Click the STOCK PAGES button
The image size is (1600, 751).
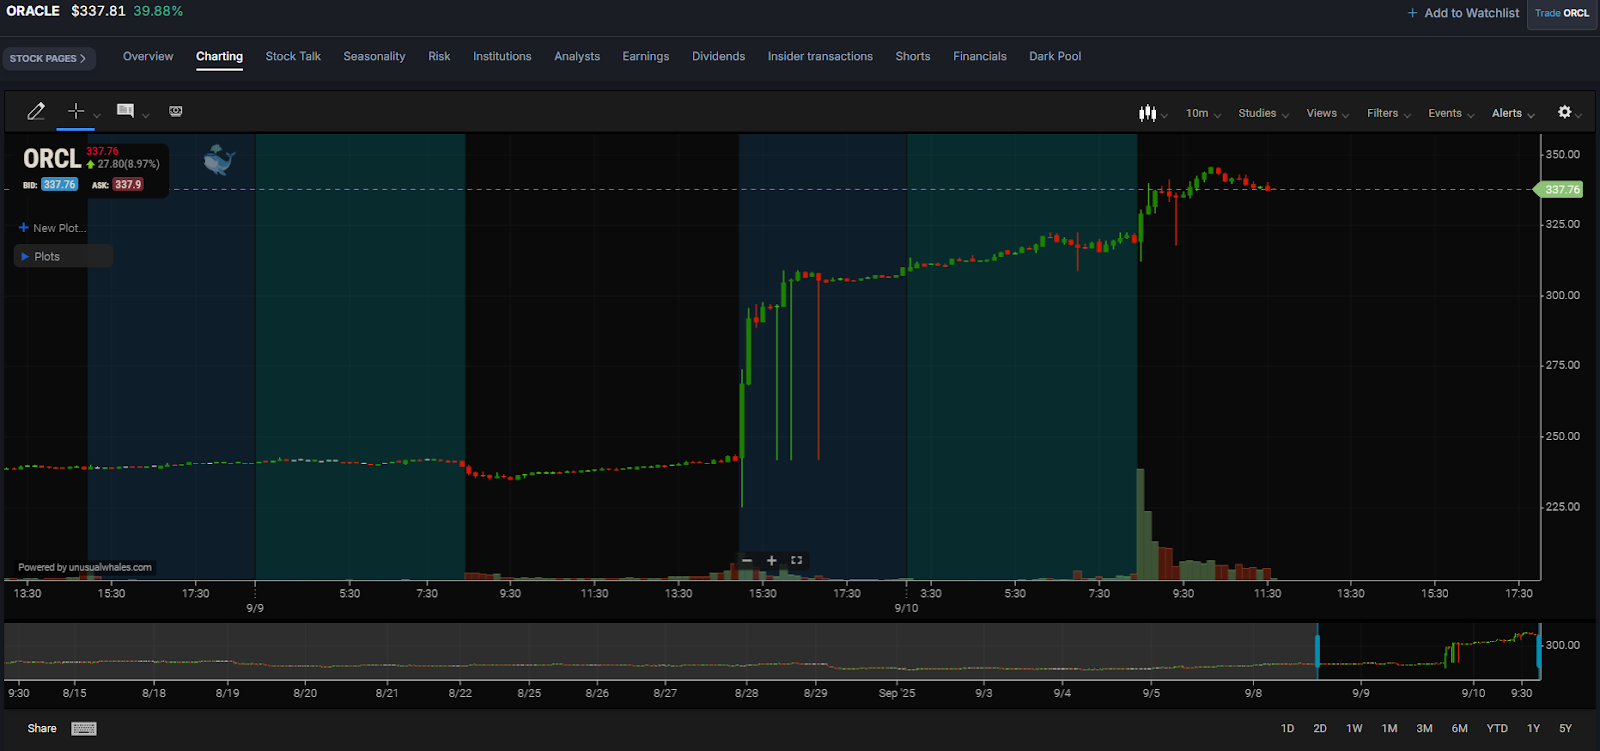tap(49, 58)
